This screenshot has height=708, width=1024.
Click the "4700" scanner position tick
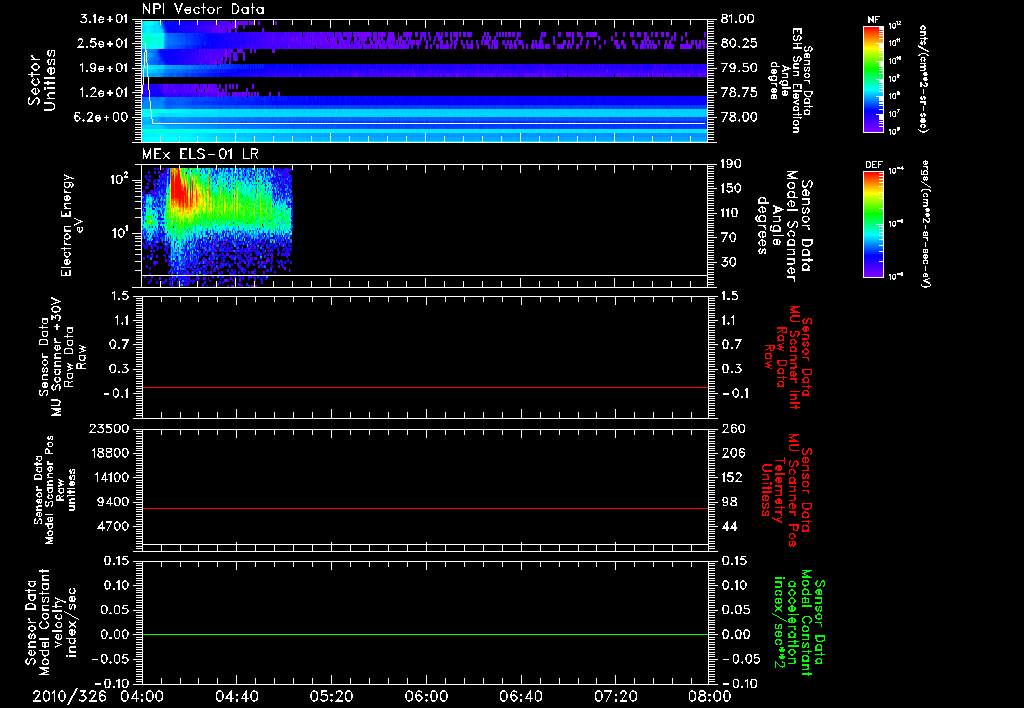tap(114, 526)
